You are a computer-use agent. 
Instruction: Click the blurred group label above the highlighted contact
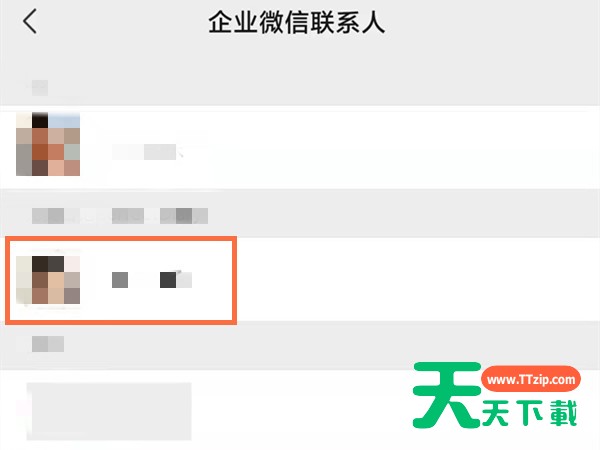click(x=120, y=216)
